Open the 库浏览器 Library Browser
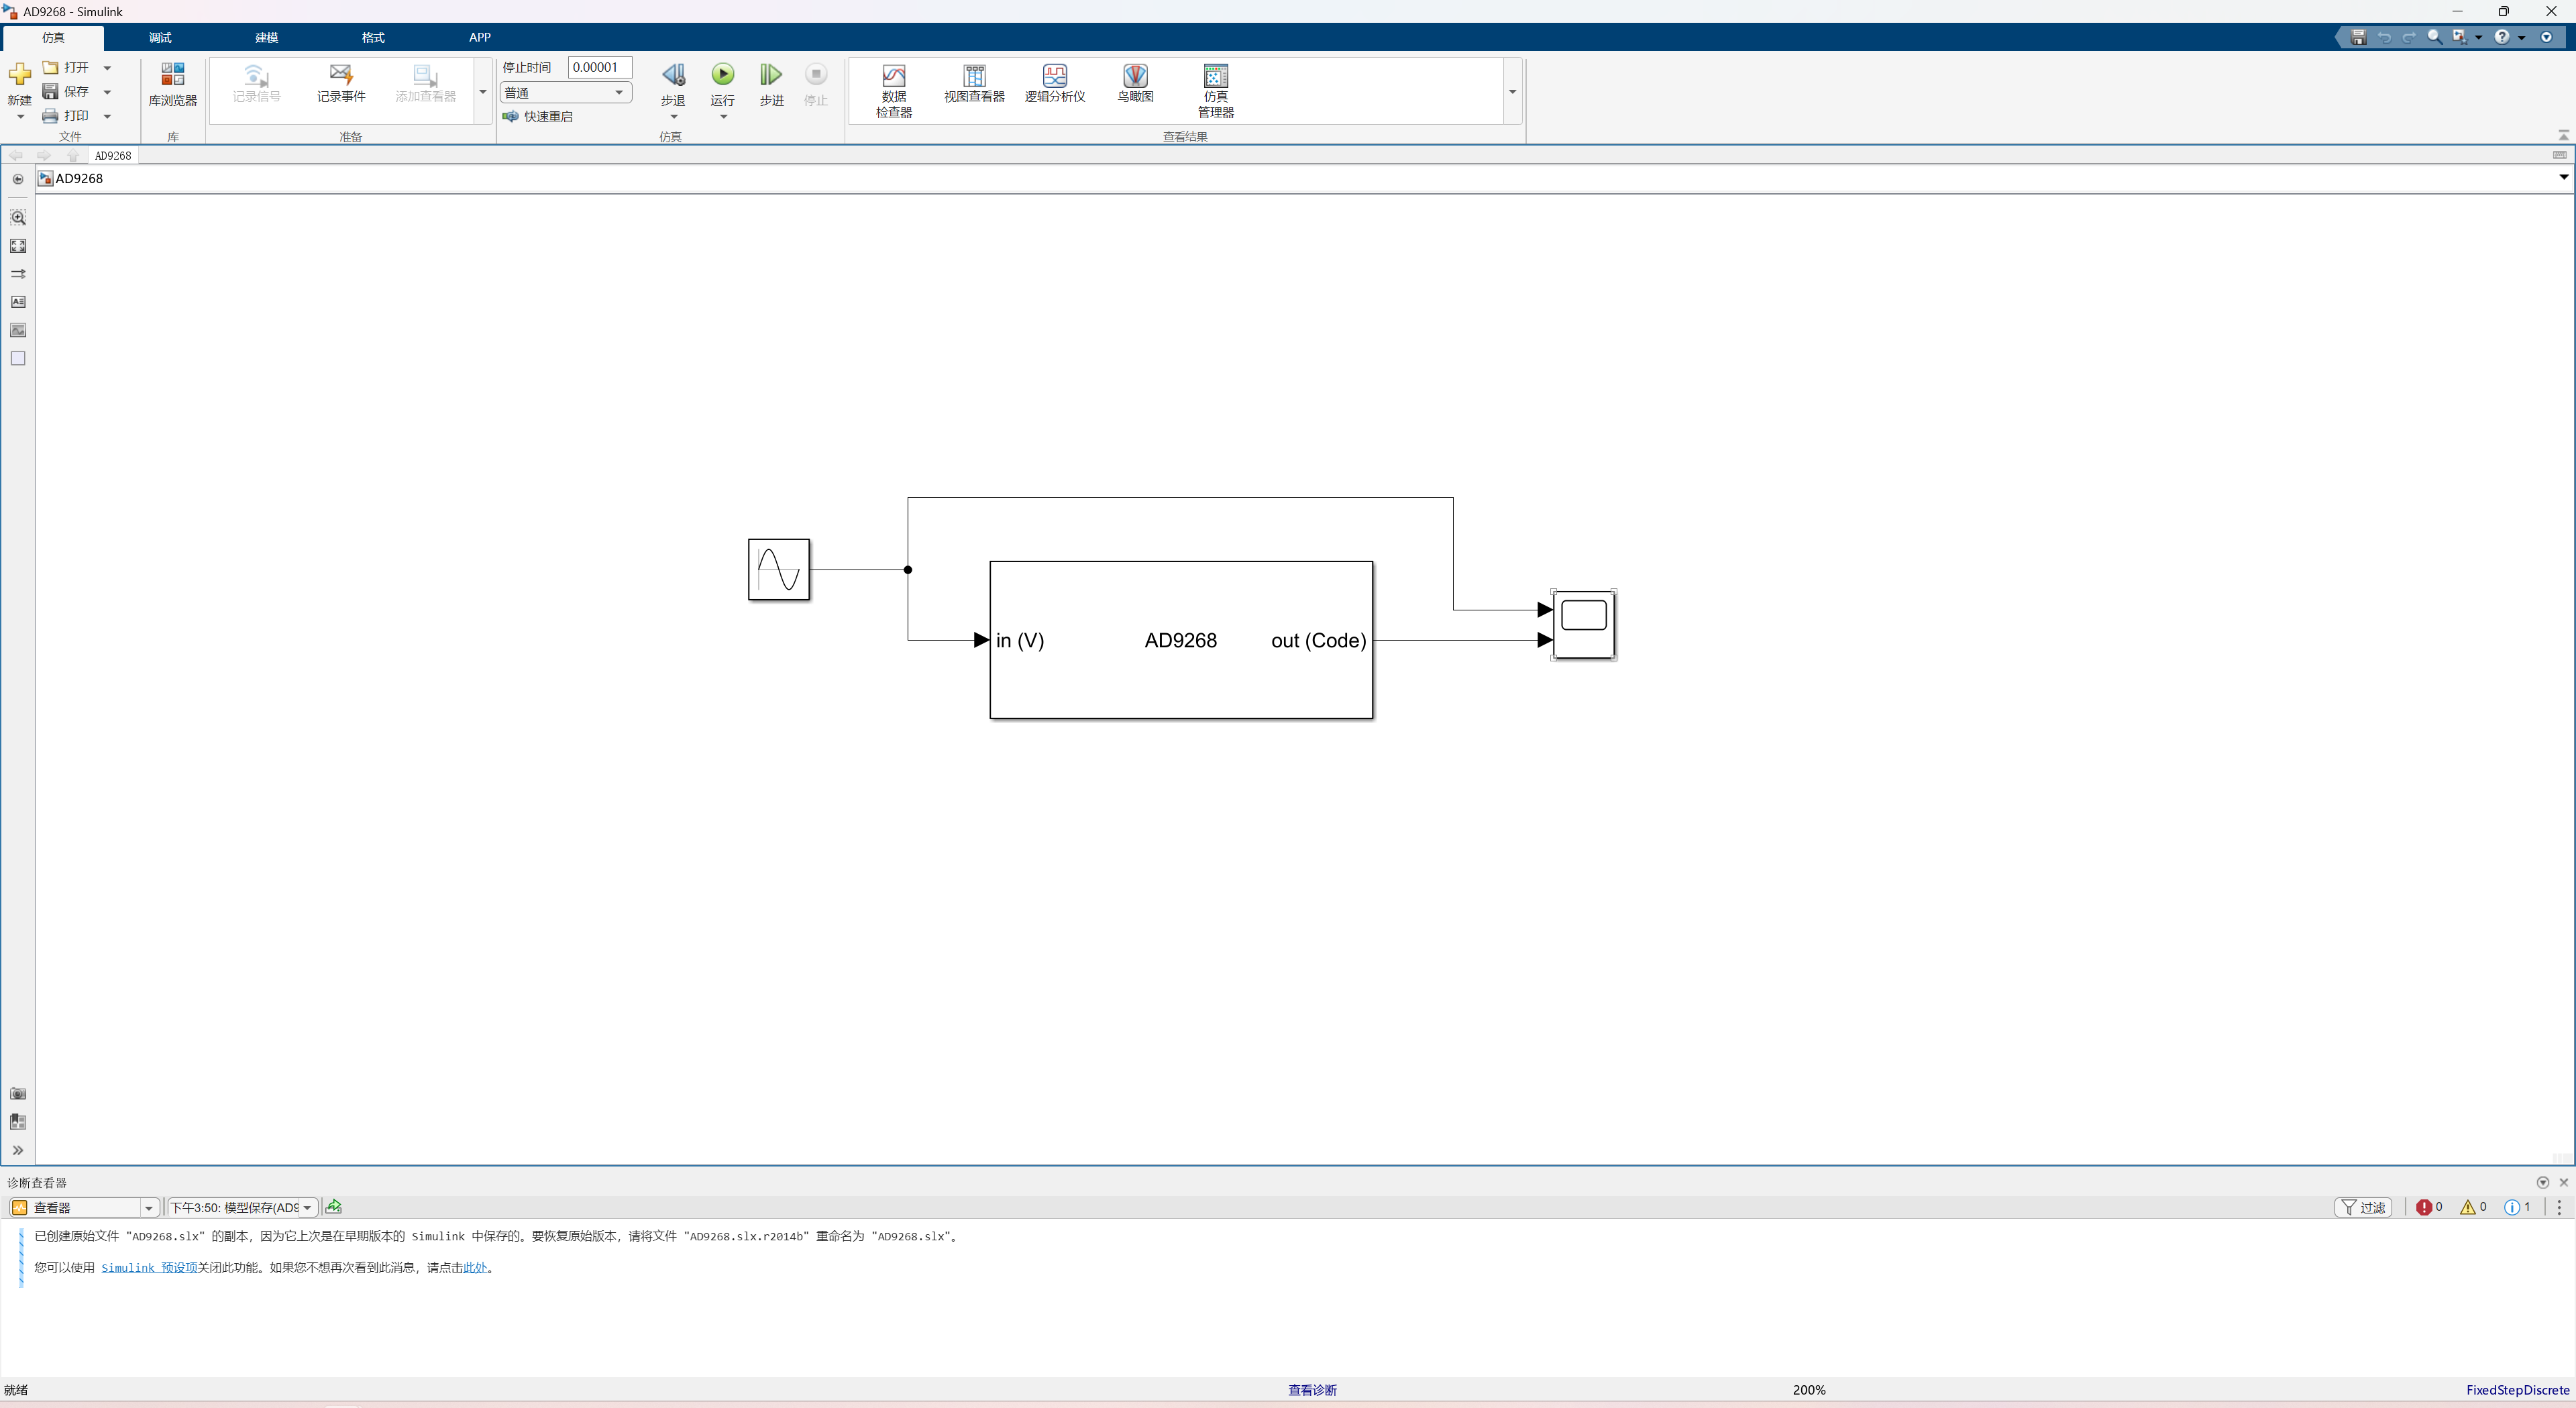 coord(172,85)
